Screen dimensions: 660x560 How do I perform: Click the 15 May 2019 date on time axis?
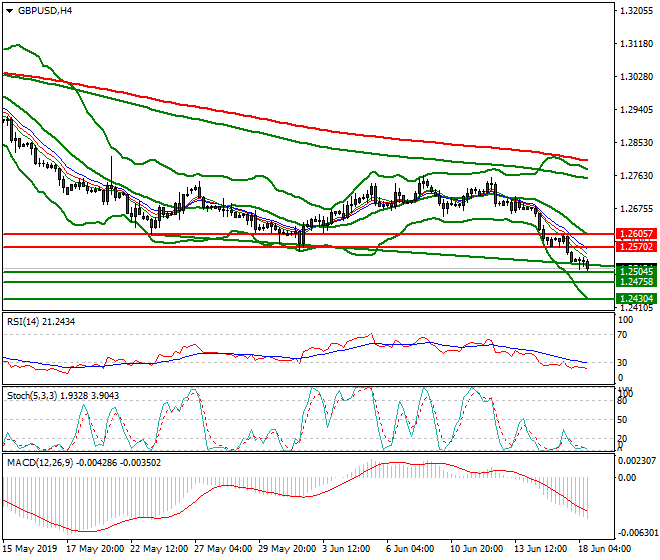[x=29, y=549]
